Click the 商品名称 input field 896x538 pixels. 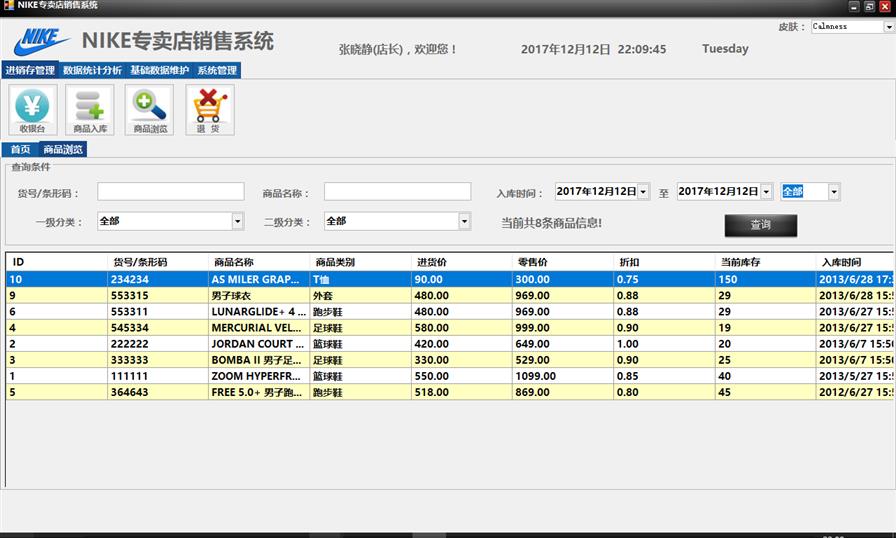pos(397,191)
